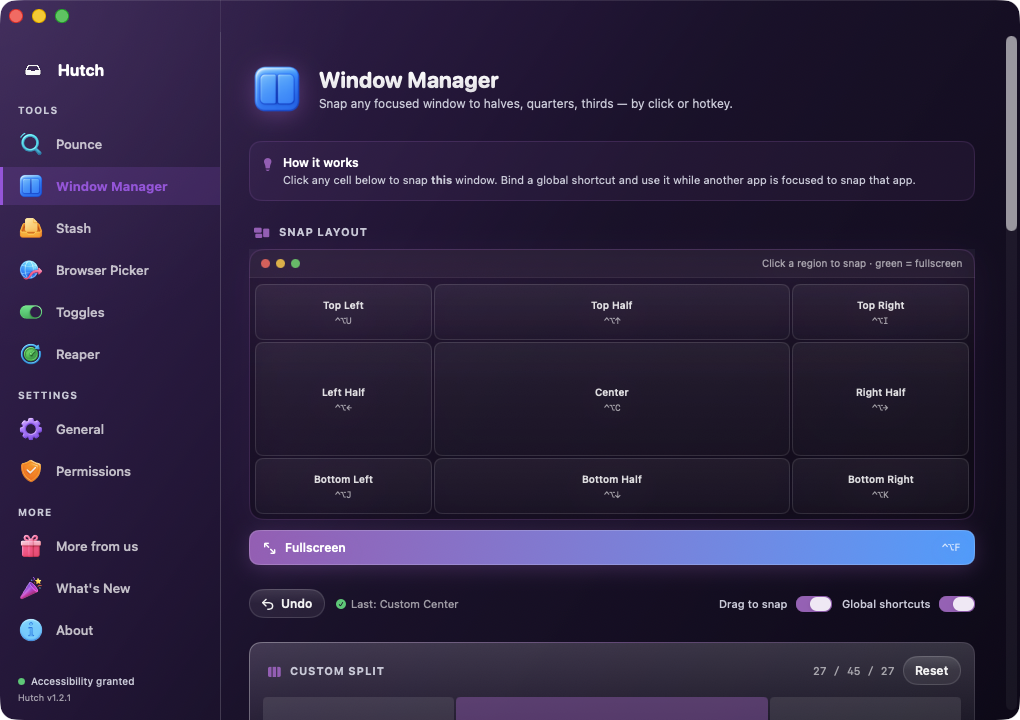Open the Pounce tool
This screenshot has width=1020, height=720.
(111, 144)
